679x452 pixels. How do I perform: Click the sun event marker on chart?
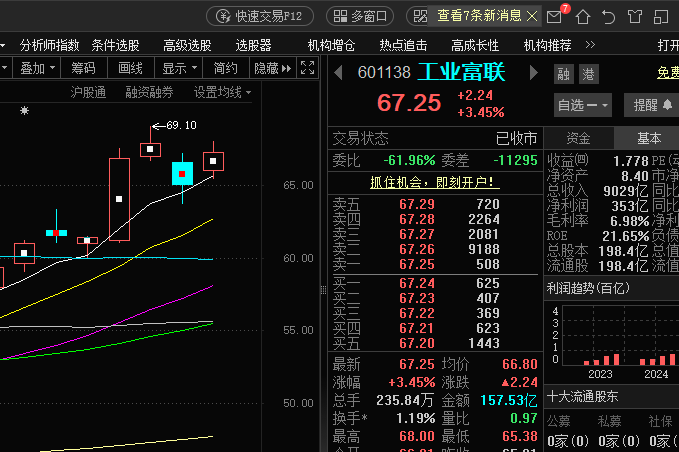coord(24,110)
